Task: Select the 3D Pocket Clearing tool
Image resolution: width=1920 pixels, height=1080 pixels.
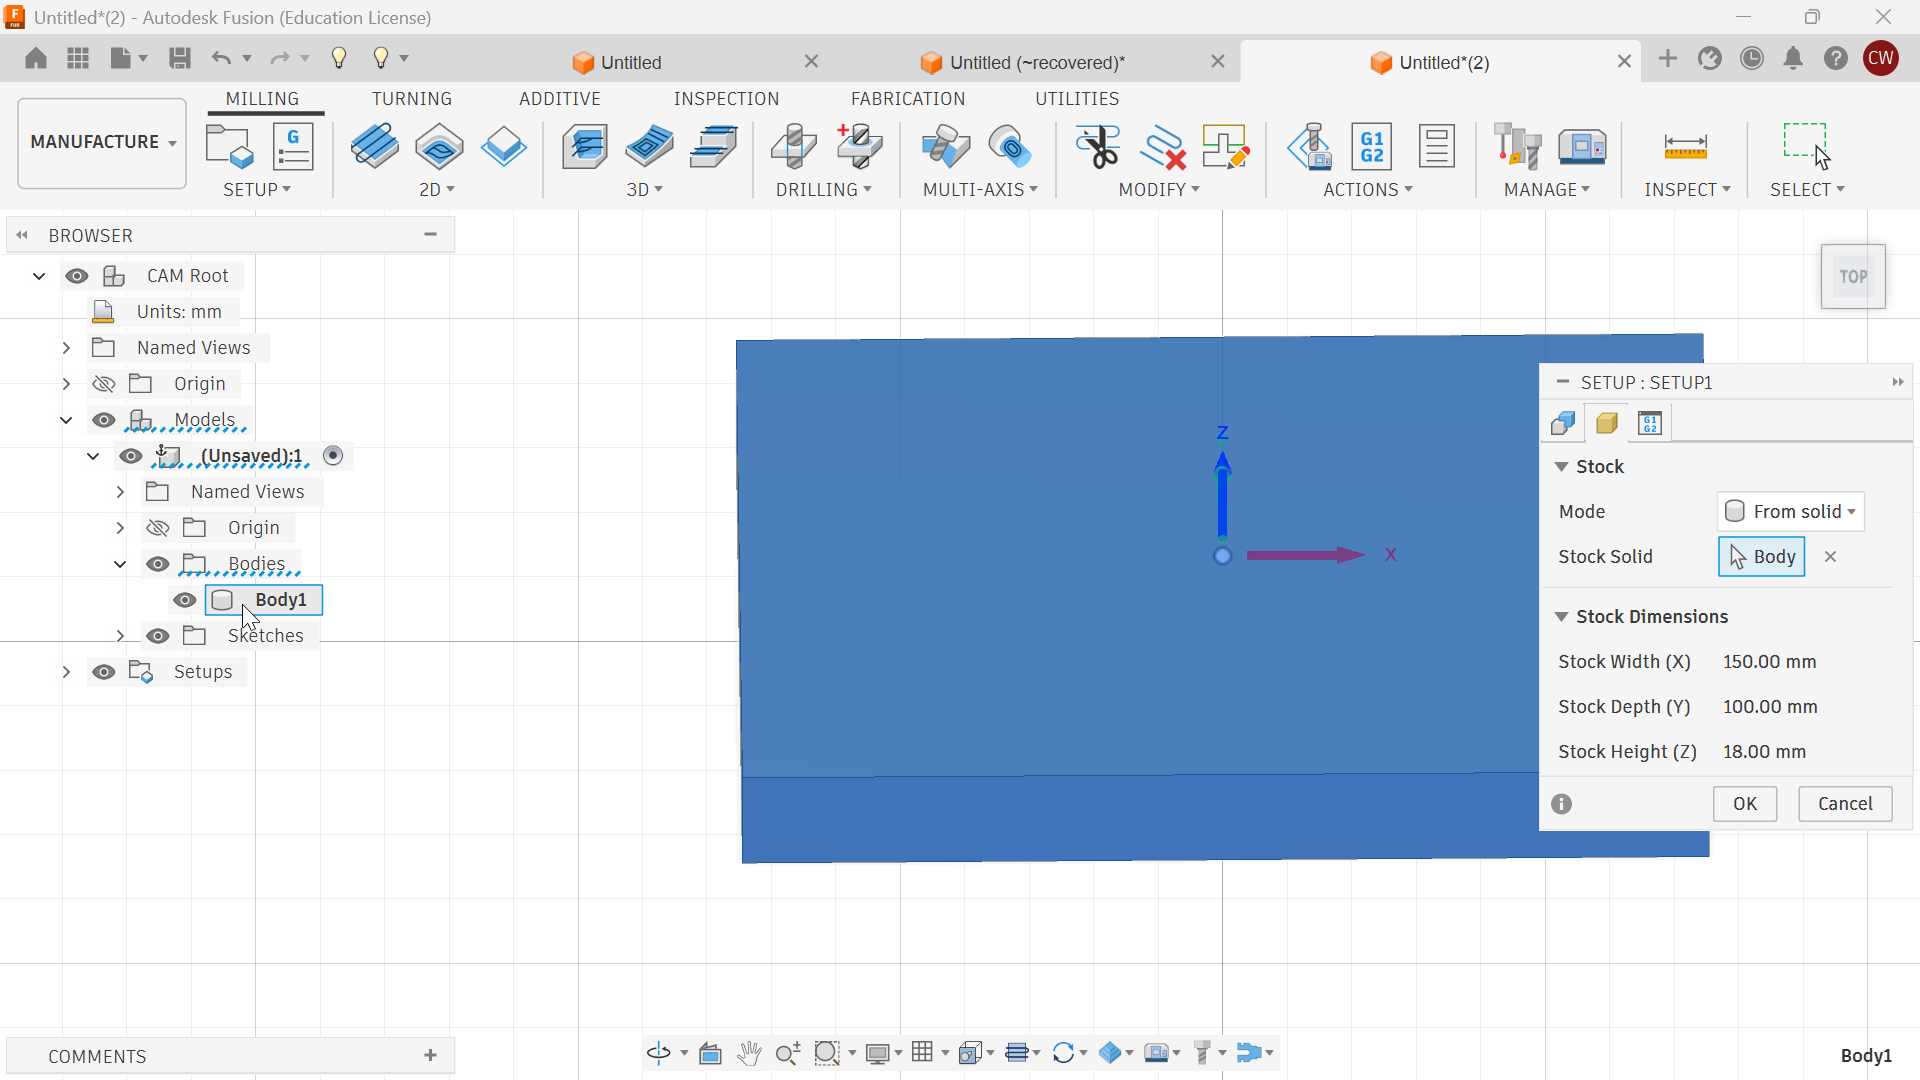Action: [x=650, y=147]
